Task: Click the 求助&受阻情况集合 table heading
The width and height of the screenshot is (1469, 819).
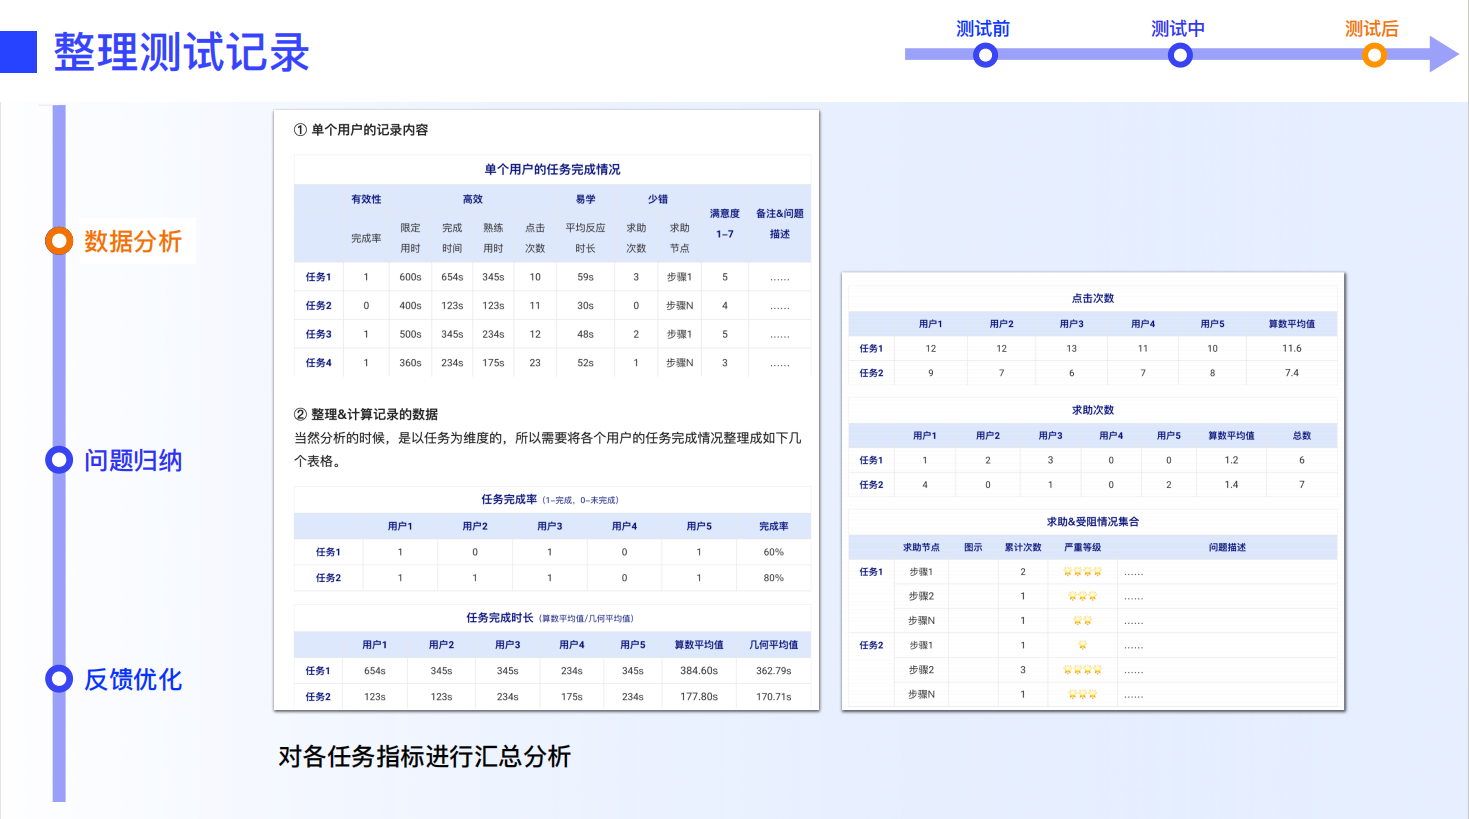Action: tap(1092, 521)
